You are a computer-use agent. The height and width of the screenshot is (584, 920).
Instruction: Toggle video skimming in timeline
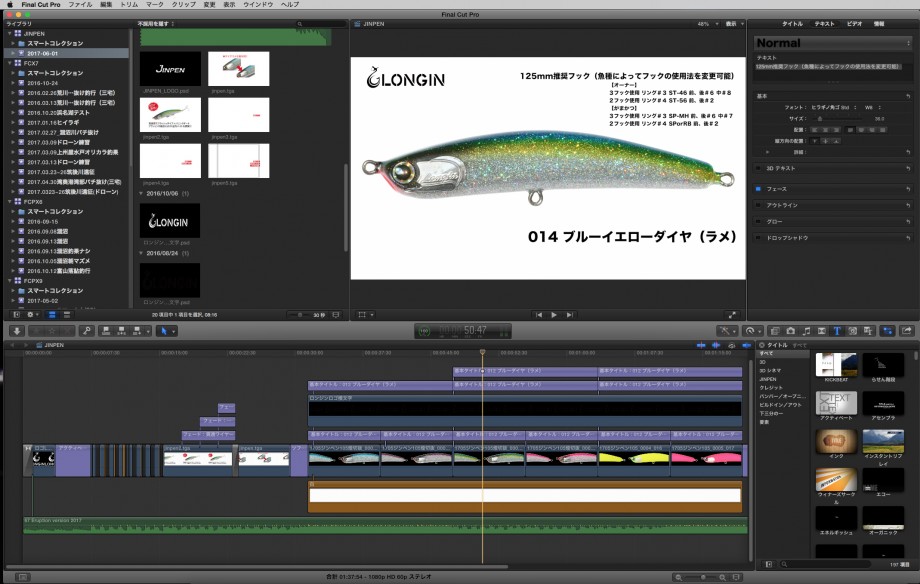(701, 345)
